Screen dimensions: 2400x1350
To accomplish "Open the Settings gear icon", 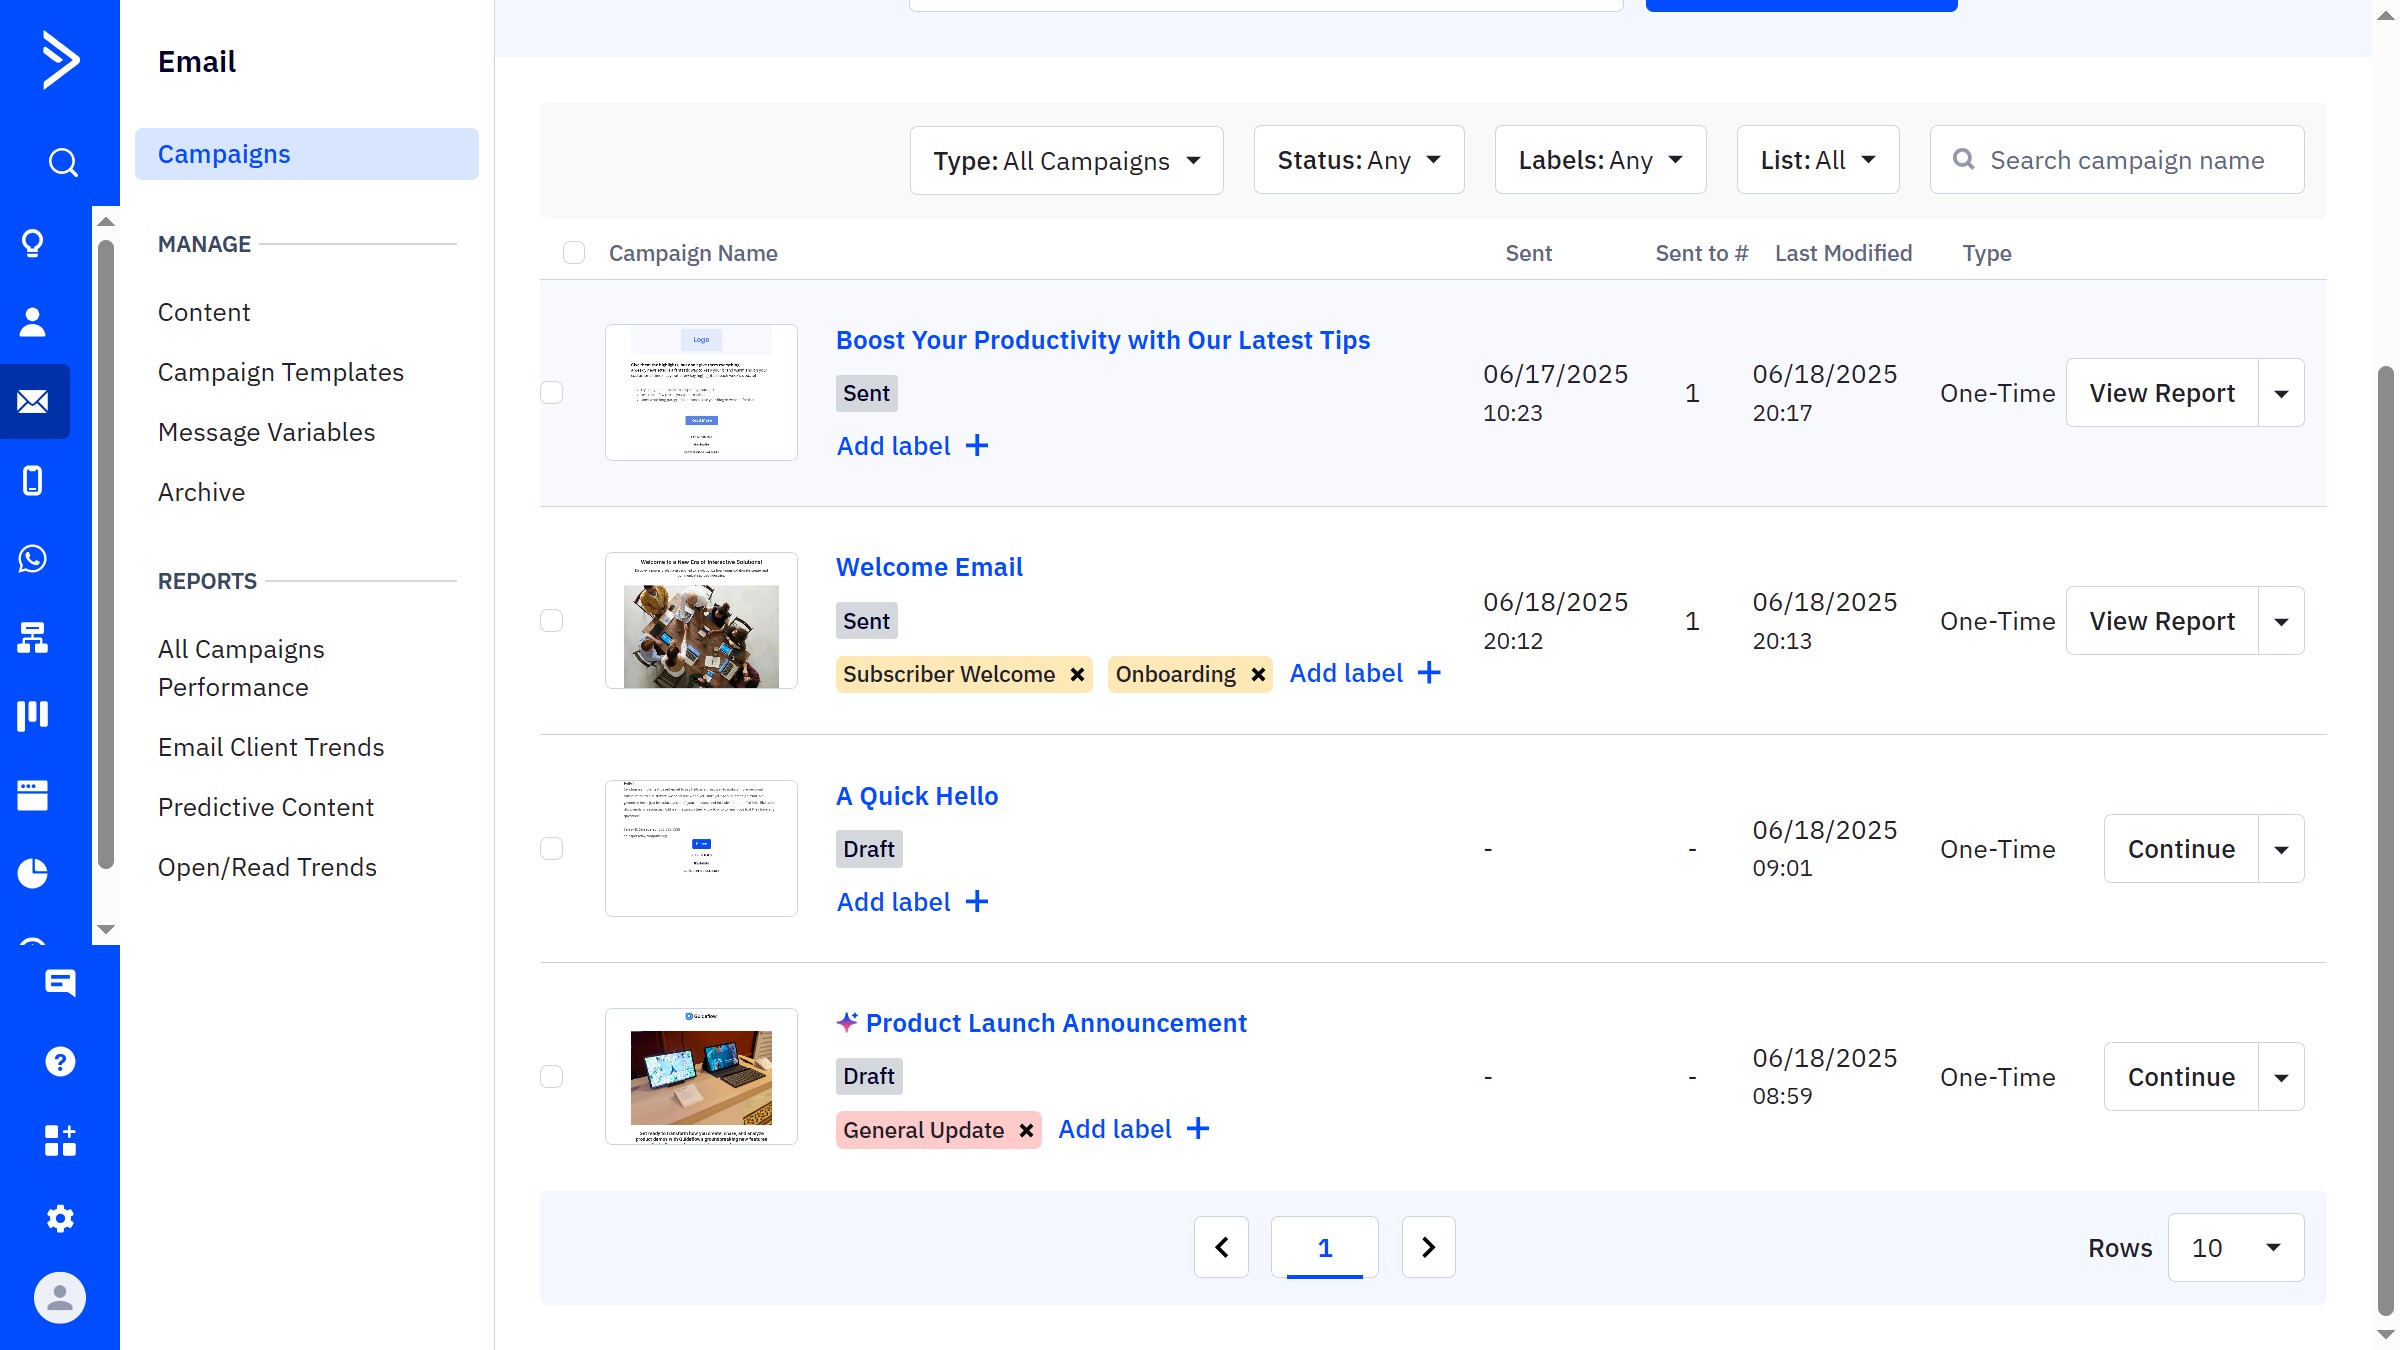I will click(x=60, y=1219).
